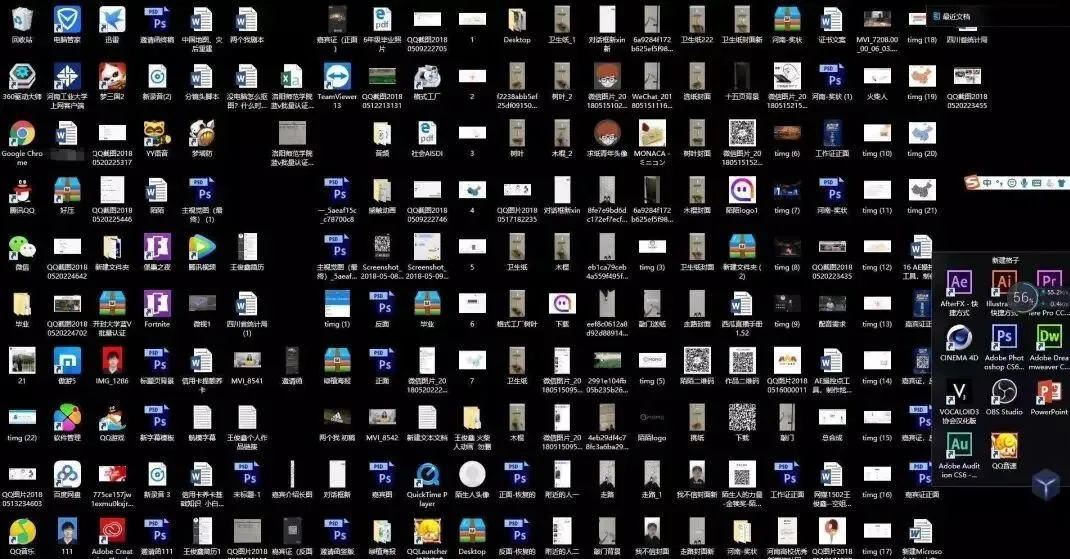Launch AfterFX shortcut in the 新建格子 panel
Viewport: 1070px width, 559px height.
[959, 283]
